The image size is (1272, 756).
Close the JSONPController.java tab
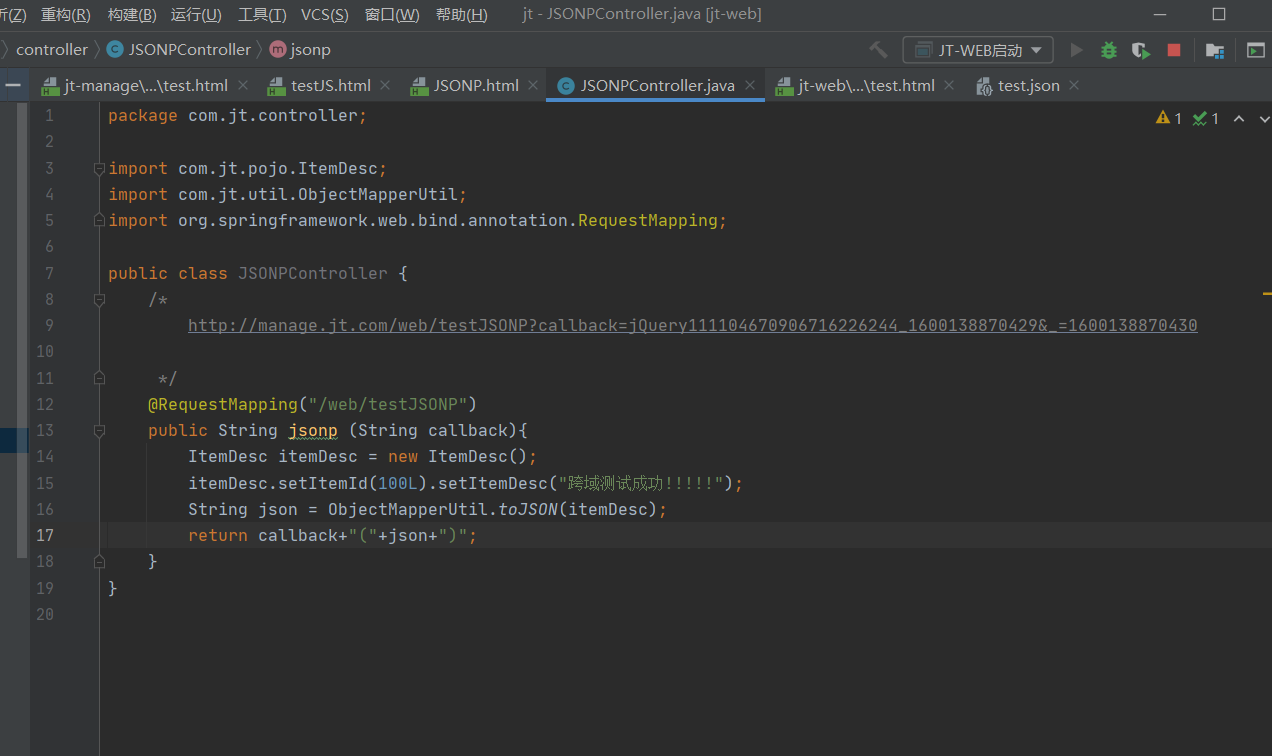tap(749, 85)
